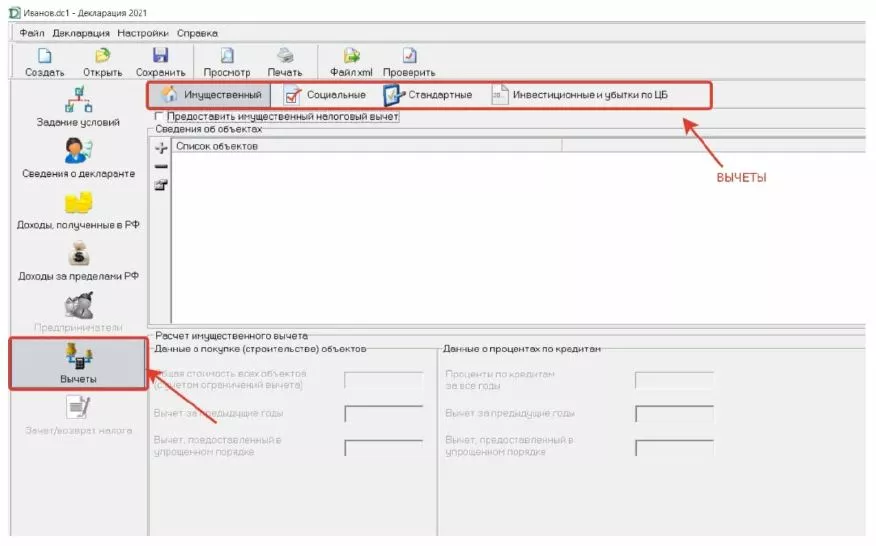Switch to the Стандартные deductions tab
The height and width of the screenshot is (546, 876).
pos(428,96)
